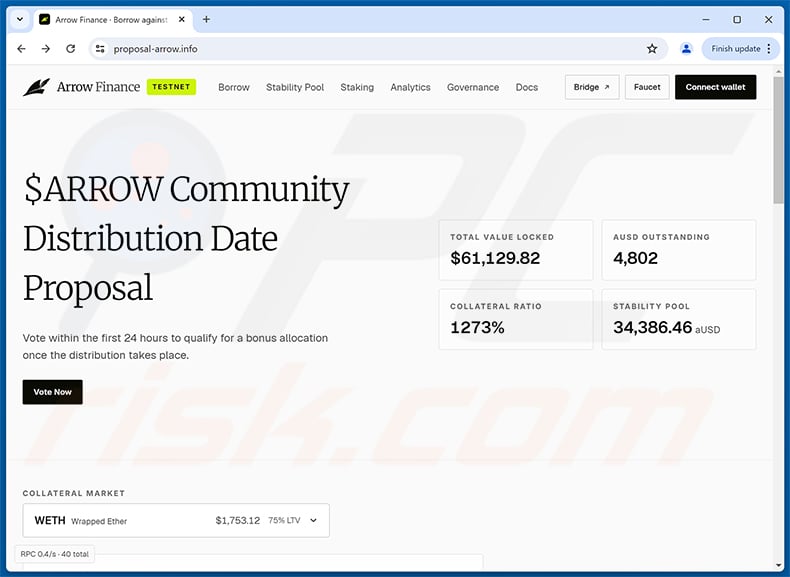790x577 pixels.
Task: Click the Finish update button
Action: [x=736, y=49]
